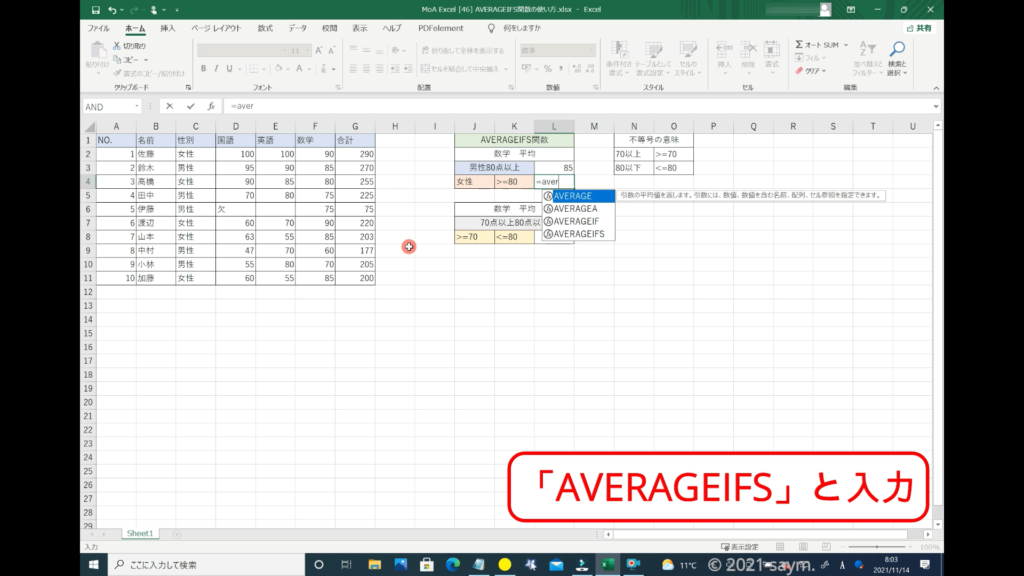Screen dimensions: 1024x576
Task: Click the Find and Select magnifier icon
Action: click(x=896, y=50)
